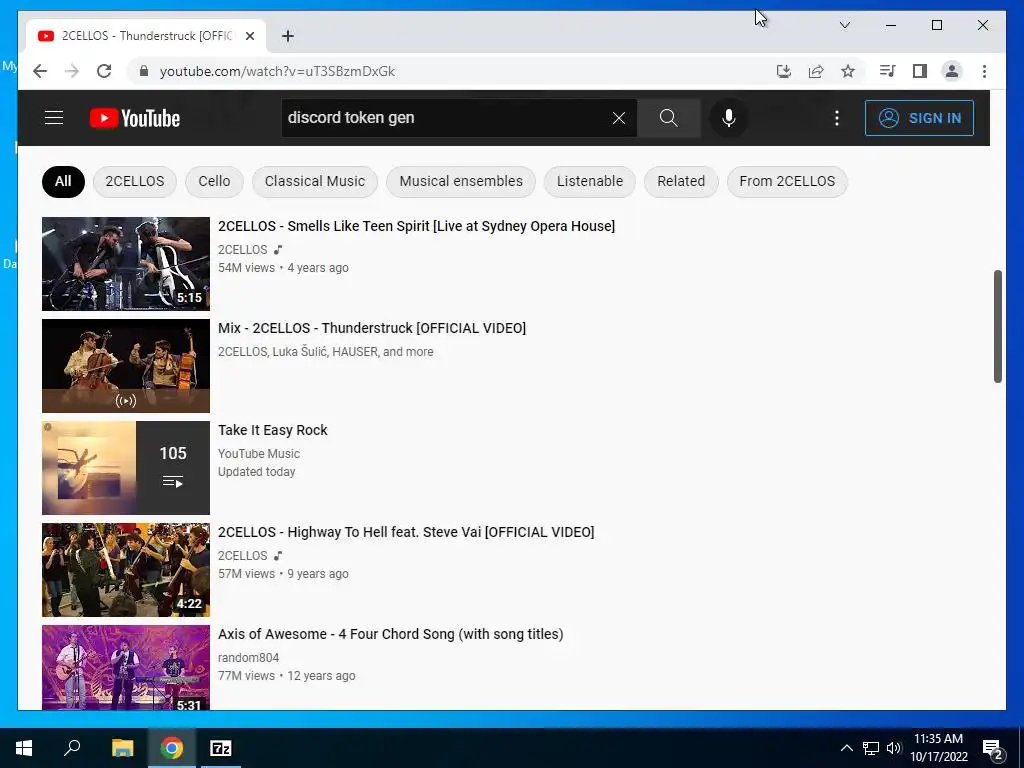The image size is (1024, 768).
Task: Open tab search chevron in title bar
Action: point(844,25)
